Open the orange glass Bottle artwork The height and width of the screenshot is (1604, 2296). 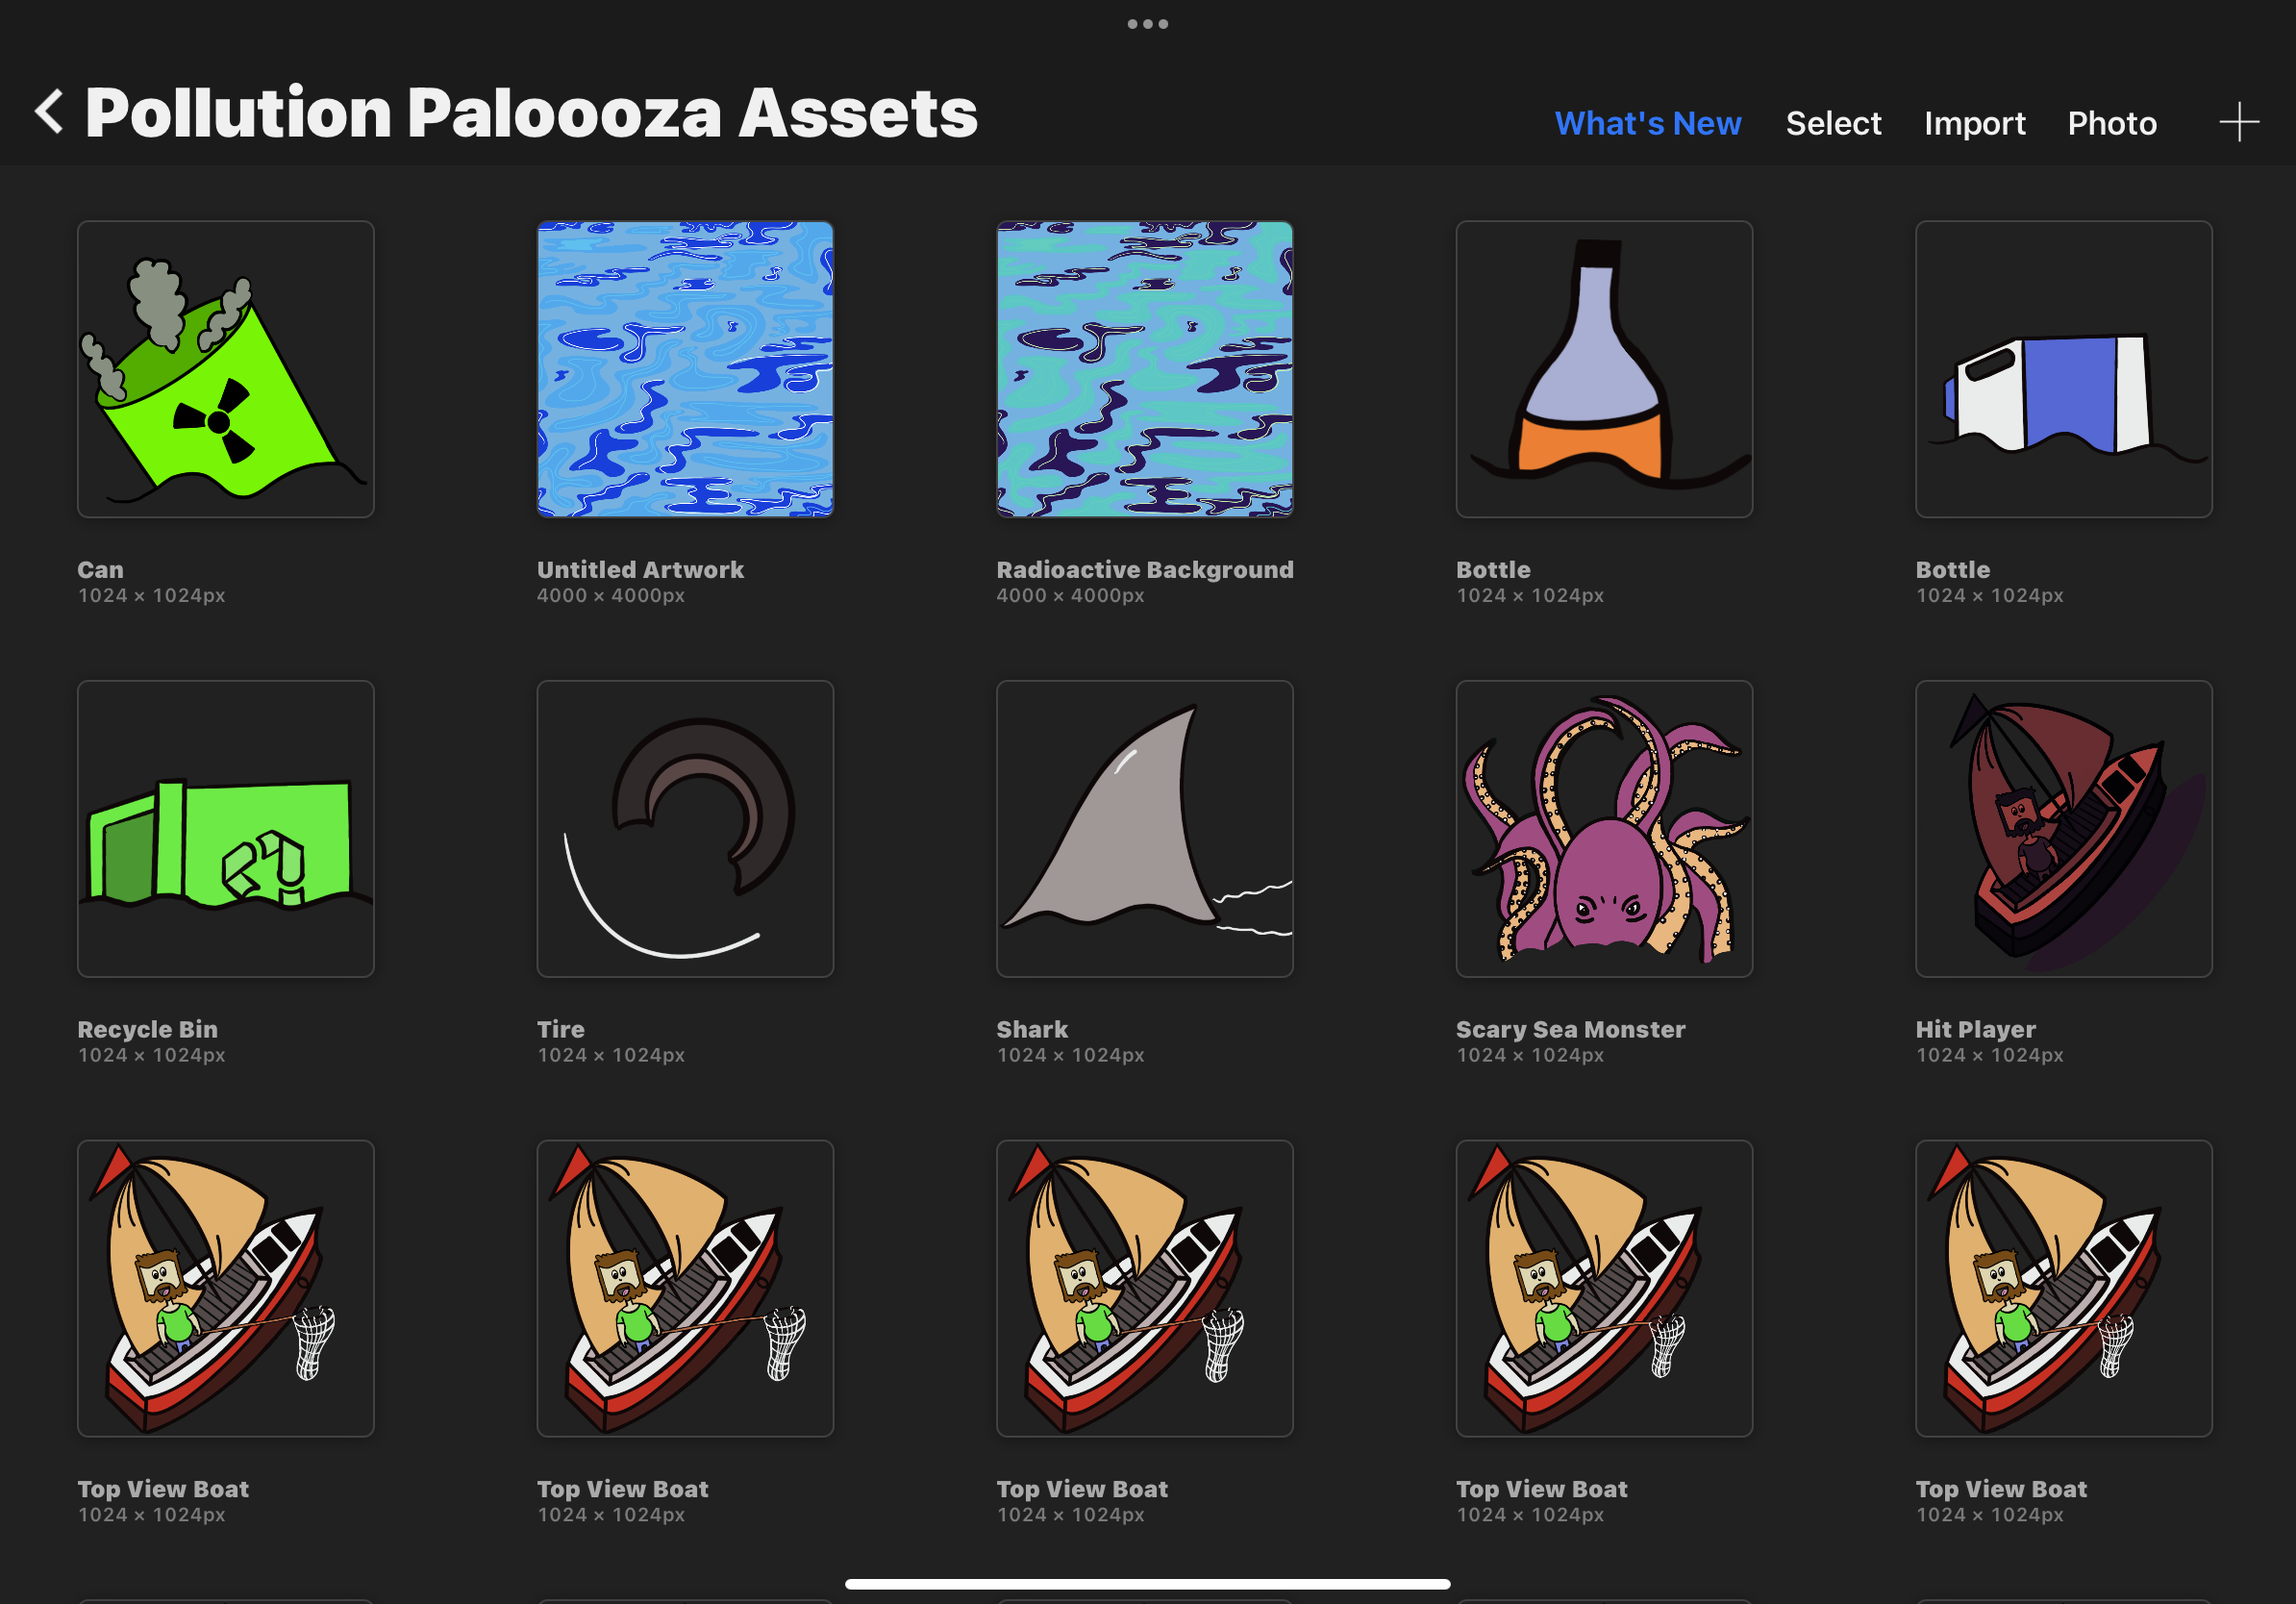[1604, 369]
